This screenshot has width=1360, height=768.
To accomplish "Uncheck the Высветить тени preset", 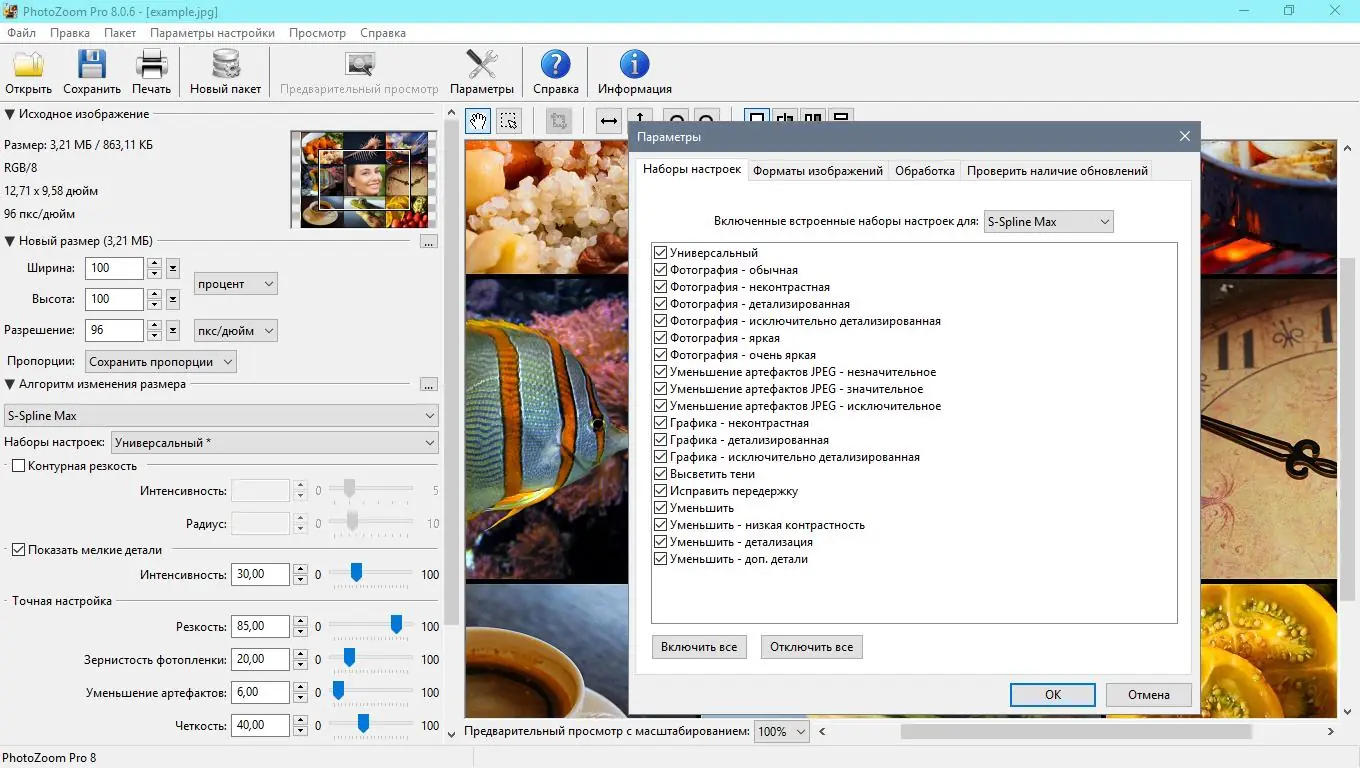I will pyautogui.click(x=660, y=474).
